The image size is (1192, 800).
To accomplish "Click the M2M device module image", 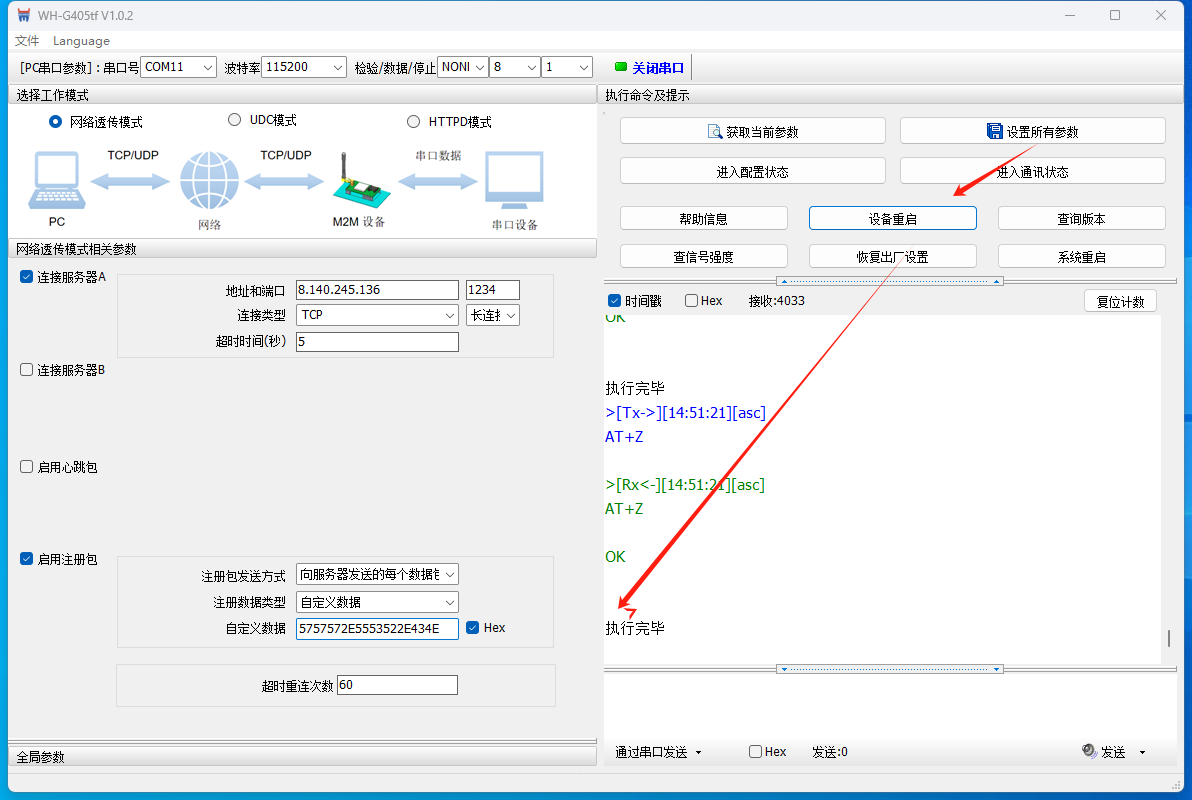I will click(x=360, y=183).
